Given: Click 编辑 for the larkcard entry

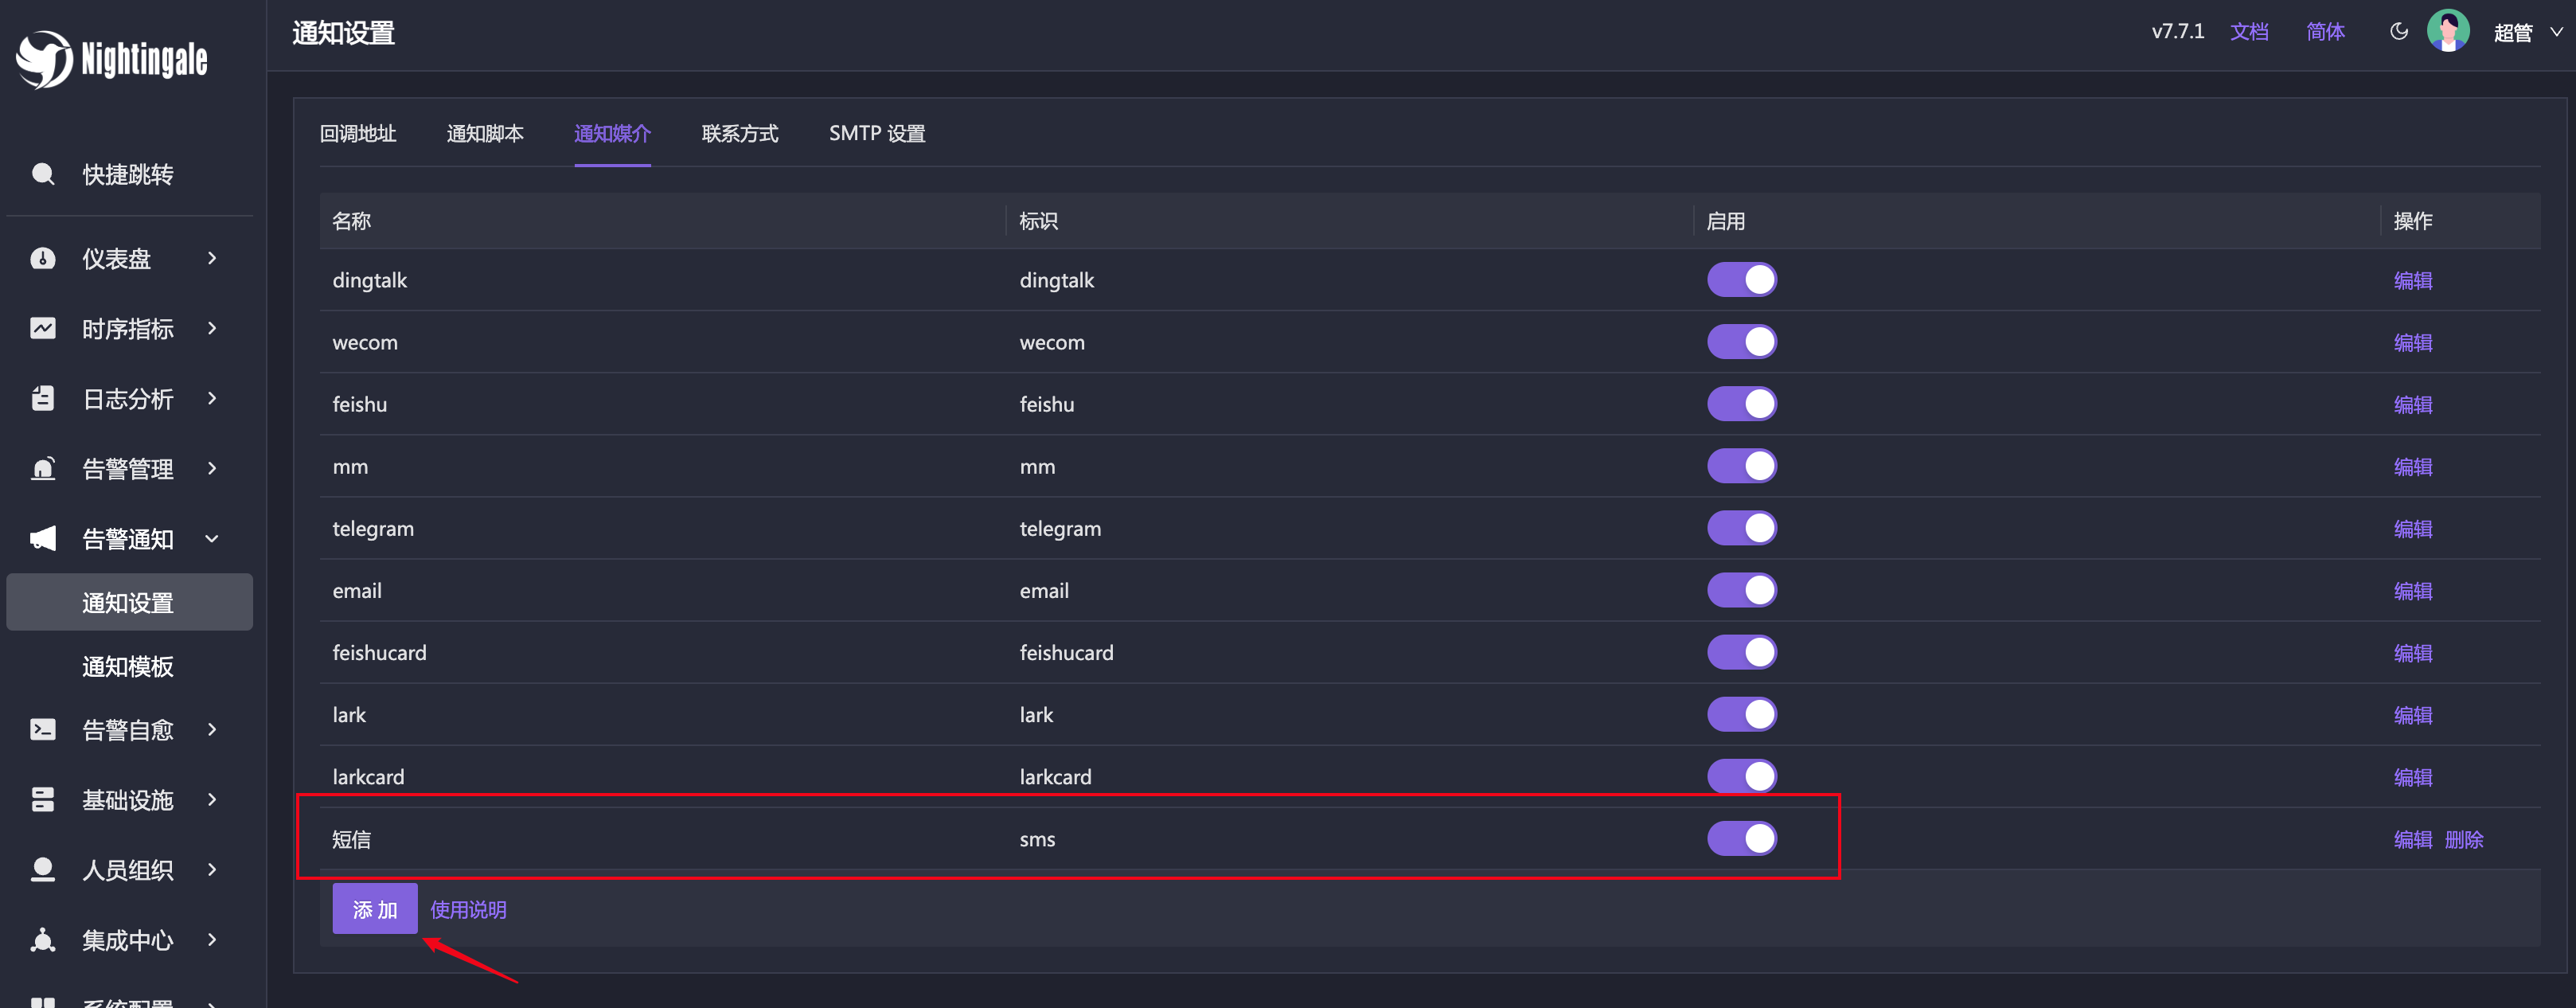Looking at the screenshot, I should click(2412, 776).
